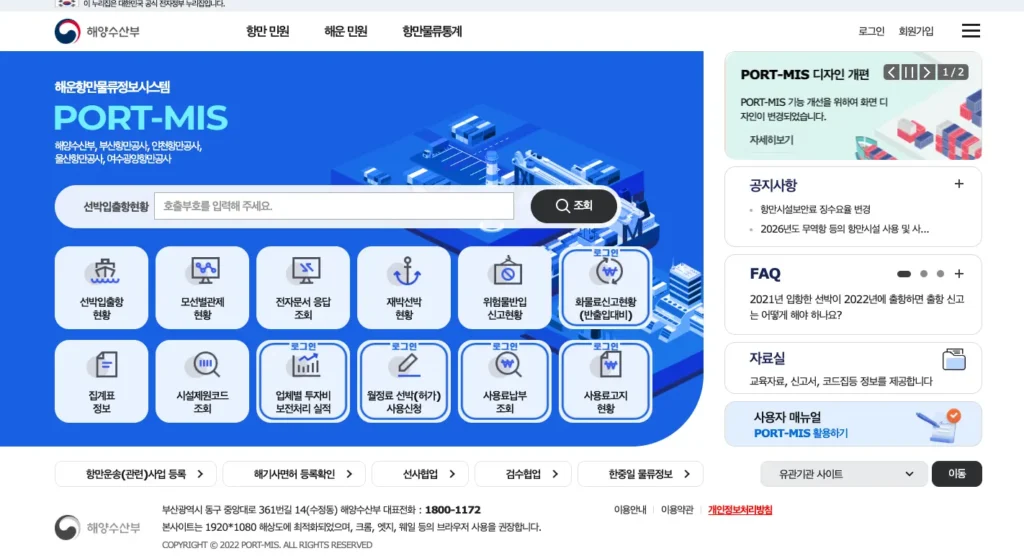Open 자세히보기 on the banner
Image resolution: width=1024 pixels, height=556 pixels.
click(771, 140)
